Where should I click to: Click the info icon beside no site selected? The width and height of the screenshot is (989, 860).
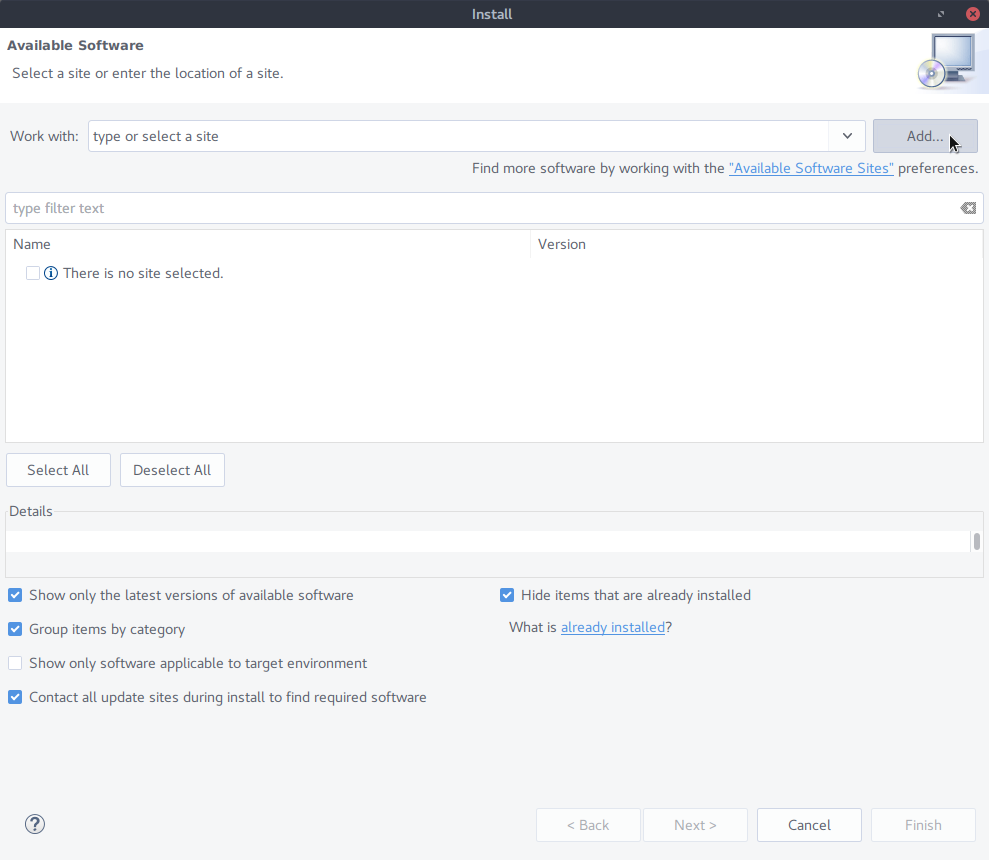point(51,273)
